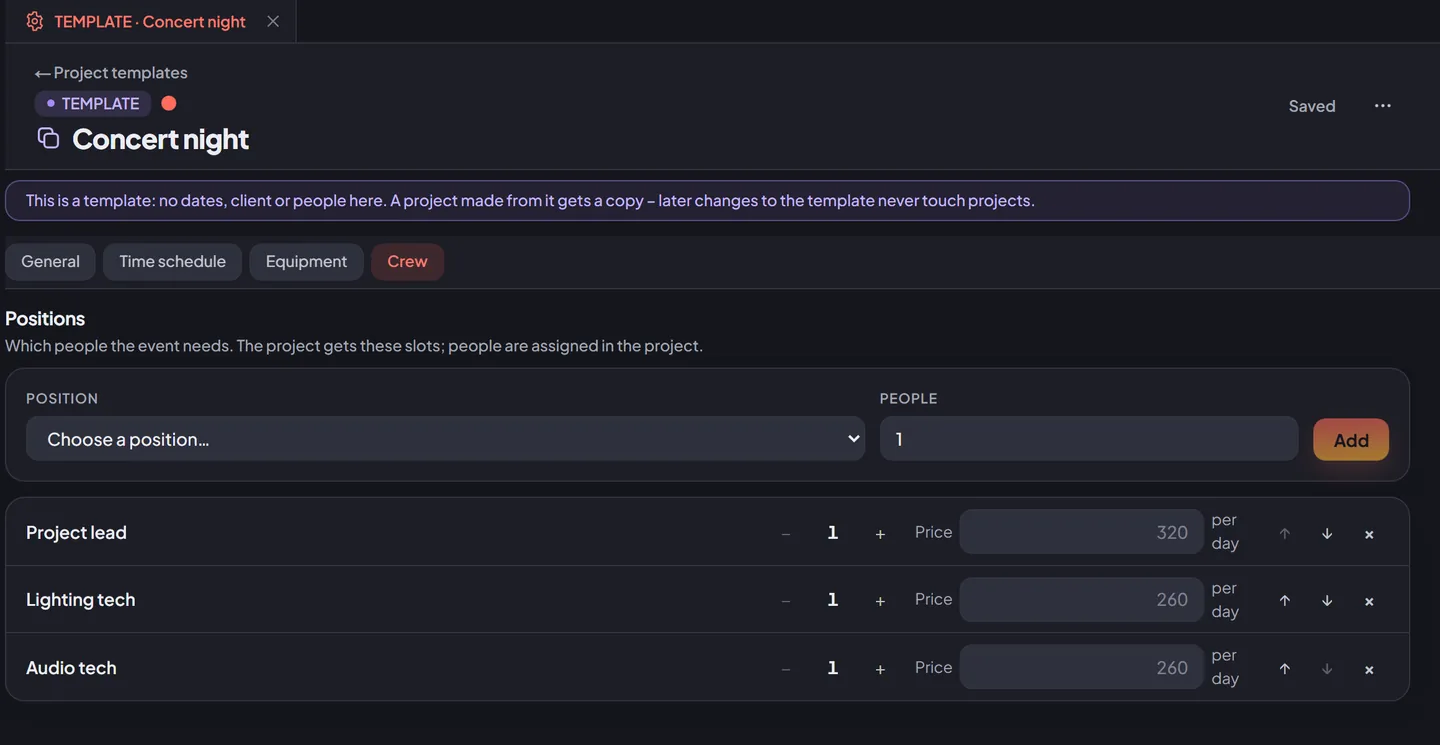
Task: Decrease Audio tech people count
Action: pyautogui.click(x=786, y=669)
